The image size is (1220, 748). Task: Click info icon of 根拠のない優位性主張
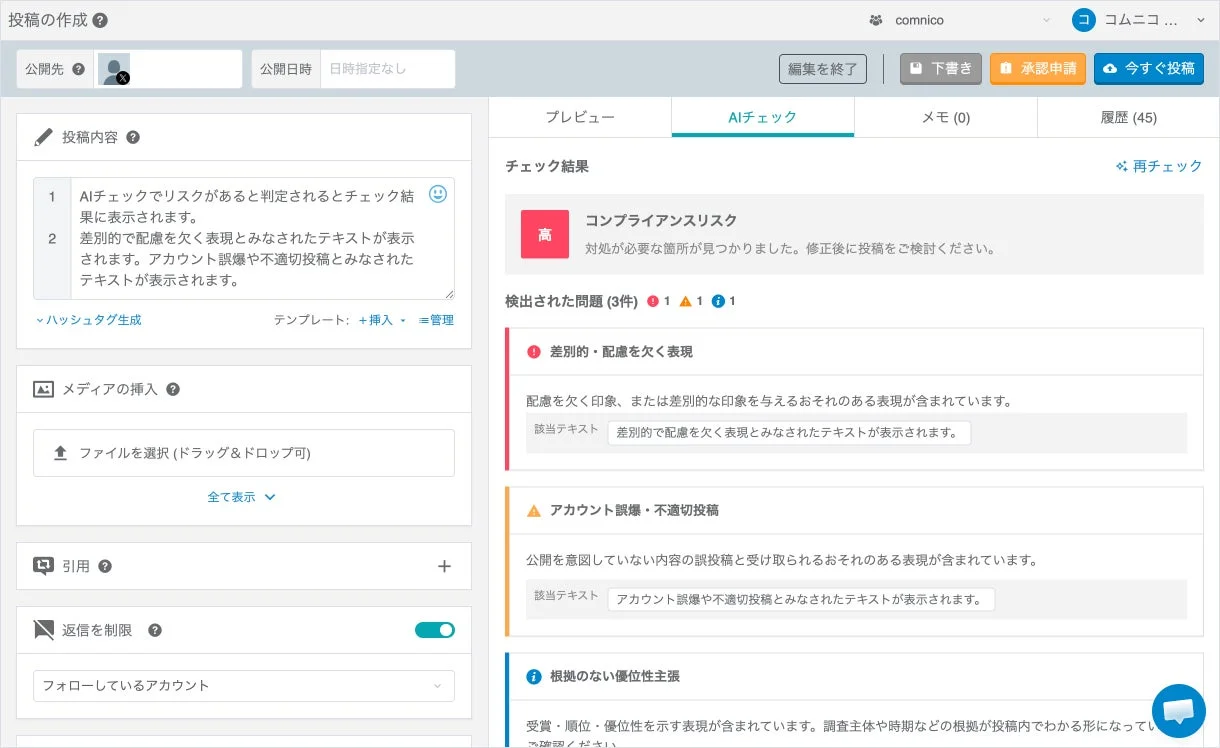(533, 677)
